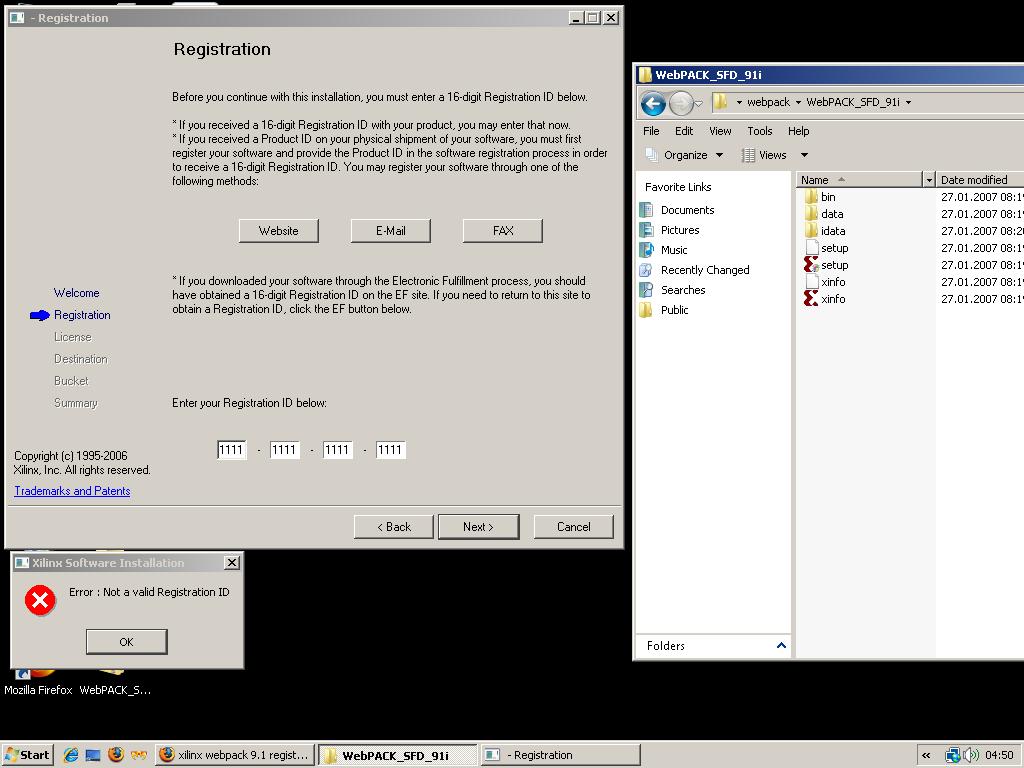Click the folder icon in Explorer address bar
This screenshot has width=1024, height=768.
[720, 102]
